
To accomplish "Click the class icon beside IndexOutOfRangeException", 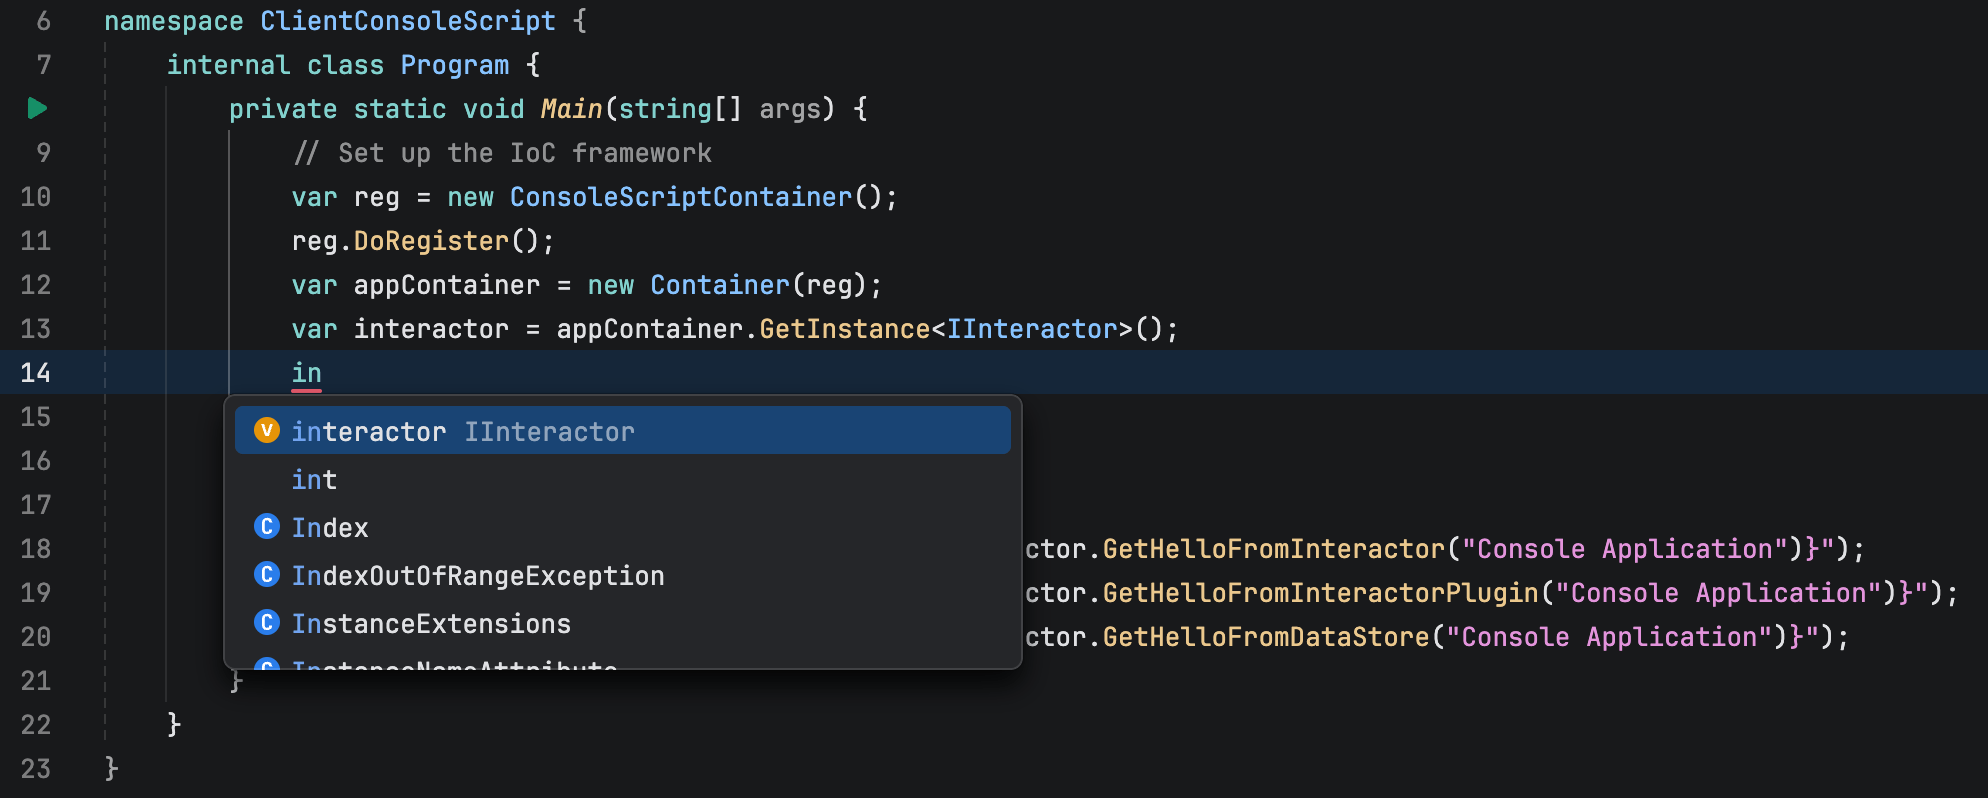I will pyautogui.click(x=267, y=575).
